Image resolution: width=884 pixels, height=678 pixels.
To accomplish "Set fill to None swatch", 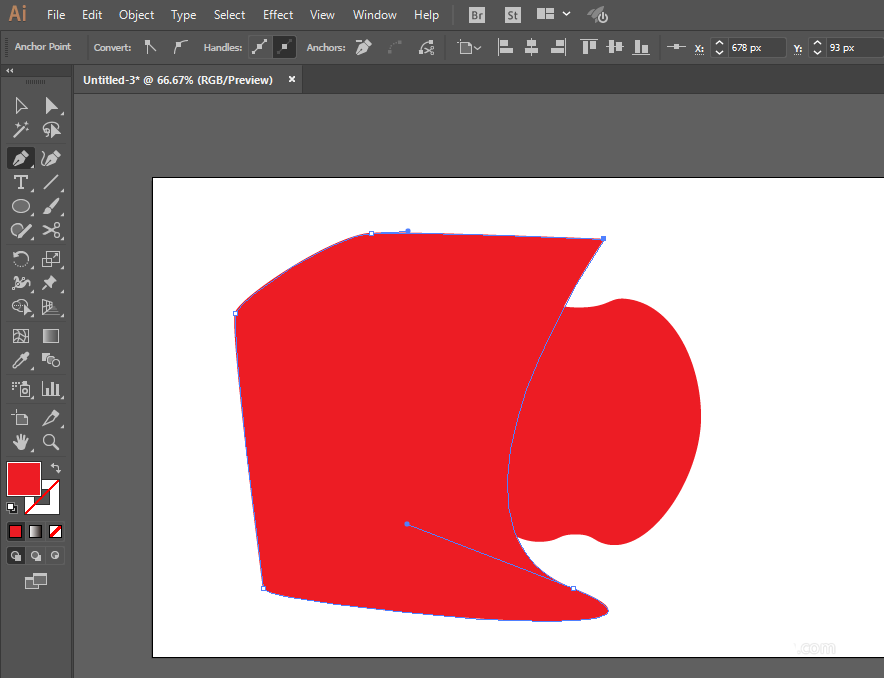I will pyautogui.click(x=55, y=531).
